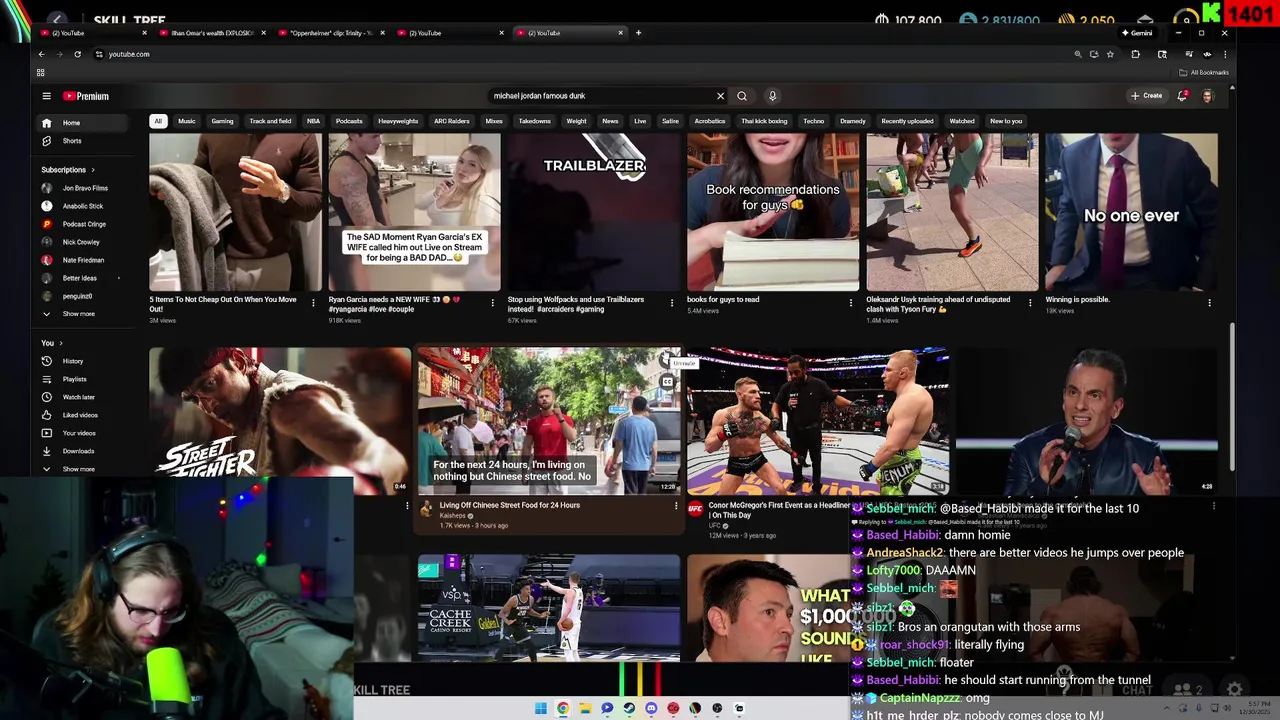Open Chrome from the taskbar
Screen dimensions: 1280x720
[563, 708]
